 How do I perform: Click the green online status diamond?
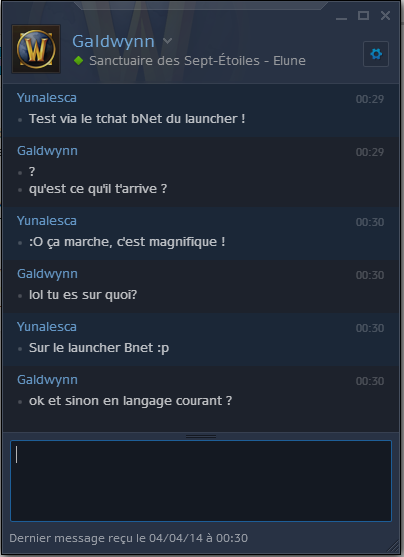click(x=78, y=61)
